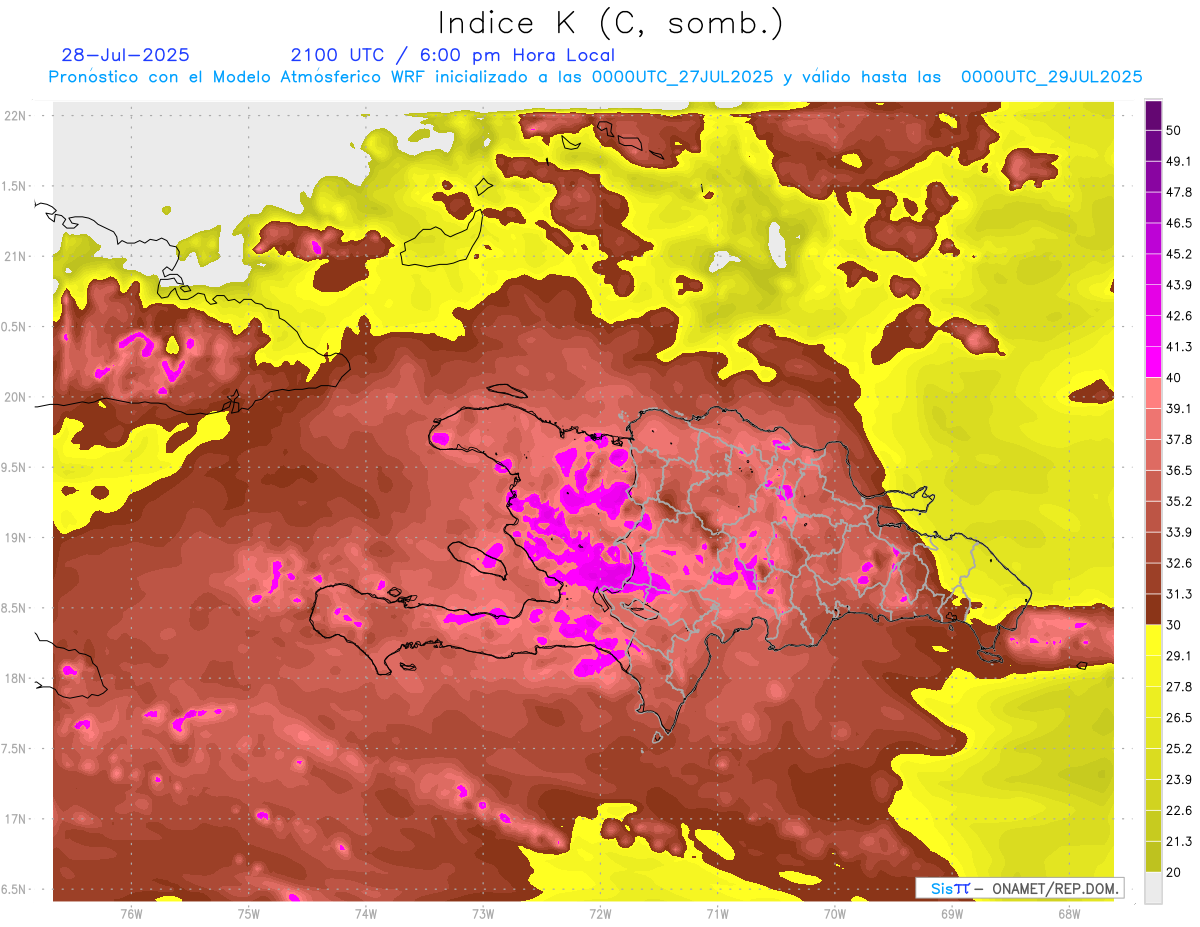
Task: Click the legend value '27.8'
Action: click(x=1180, y=687)
